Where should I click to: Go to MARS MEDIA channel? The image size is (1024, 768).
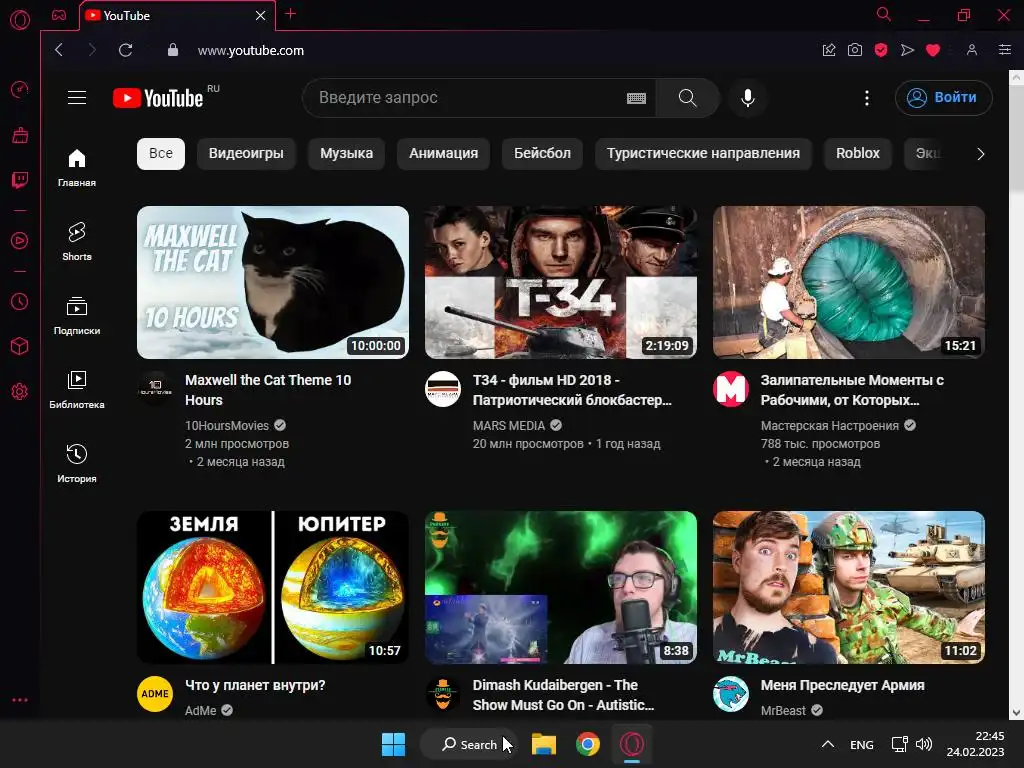(509, 426)
